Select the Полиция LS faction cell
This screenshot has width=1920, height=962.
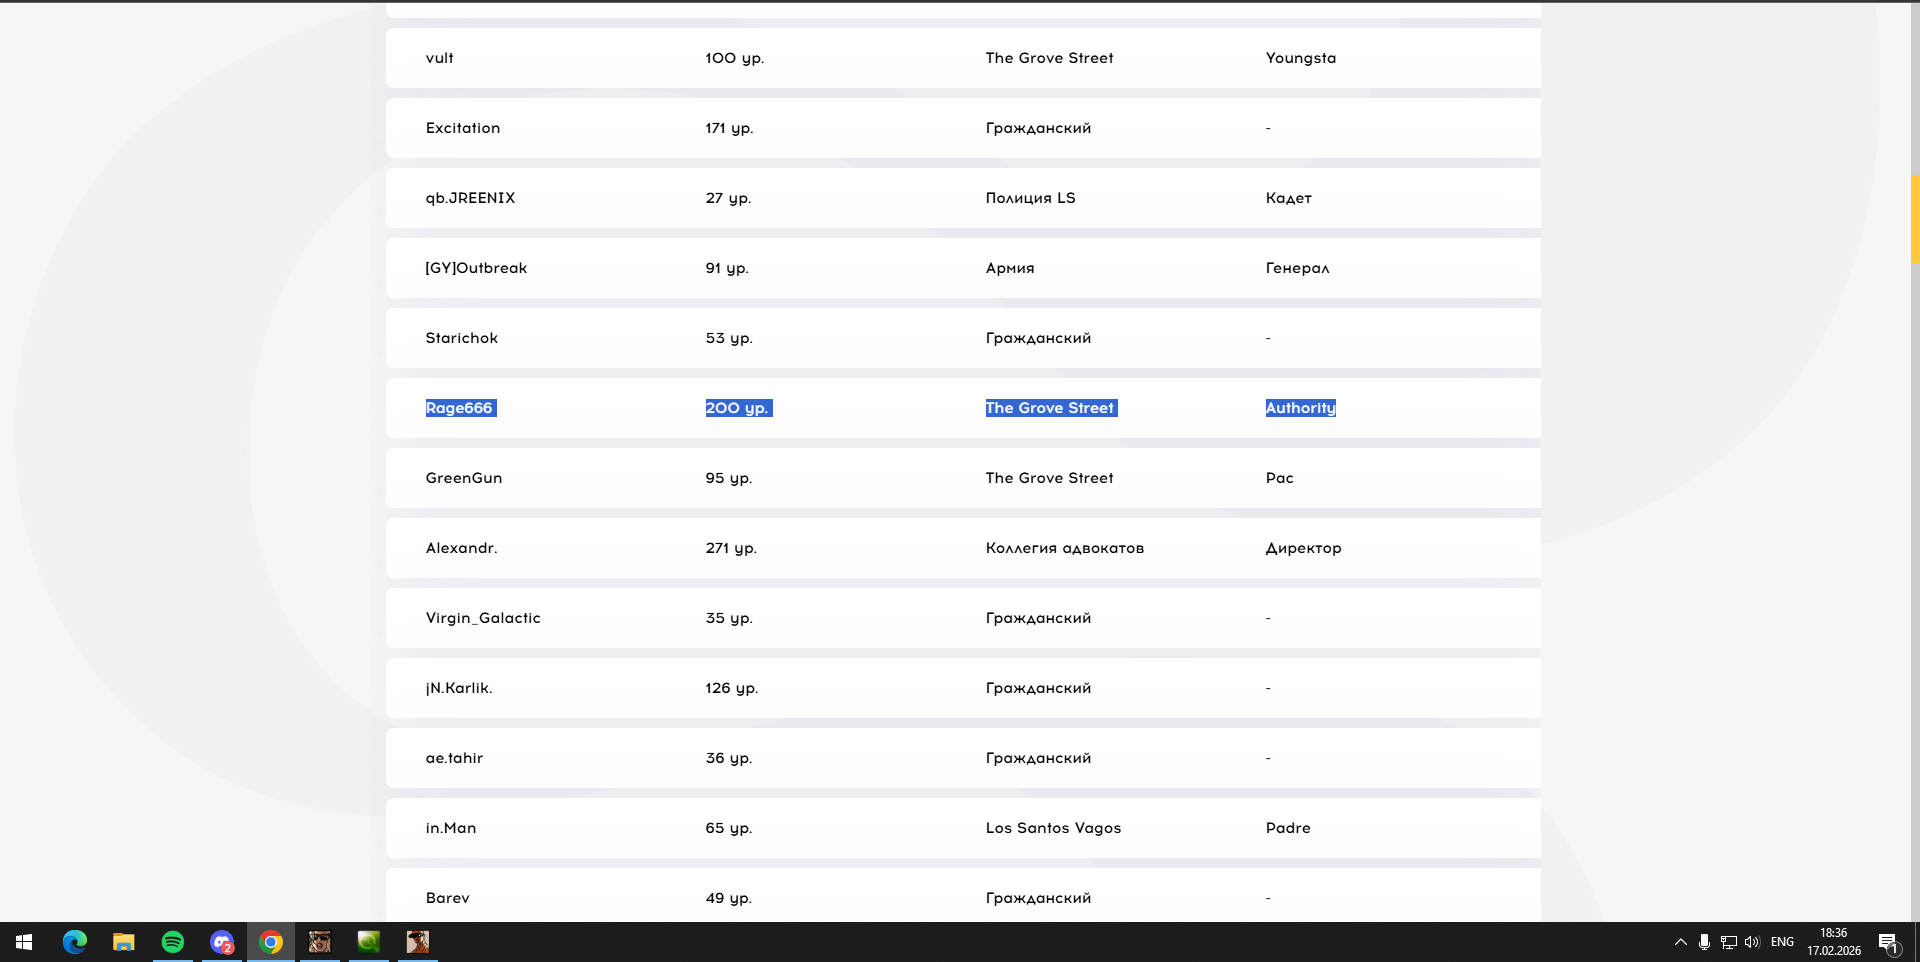click(1030, 198)
